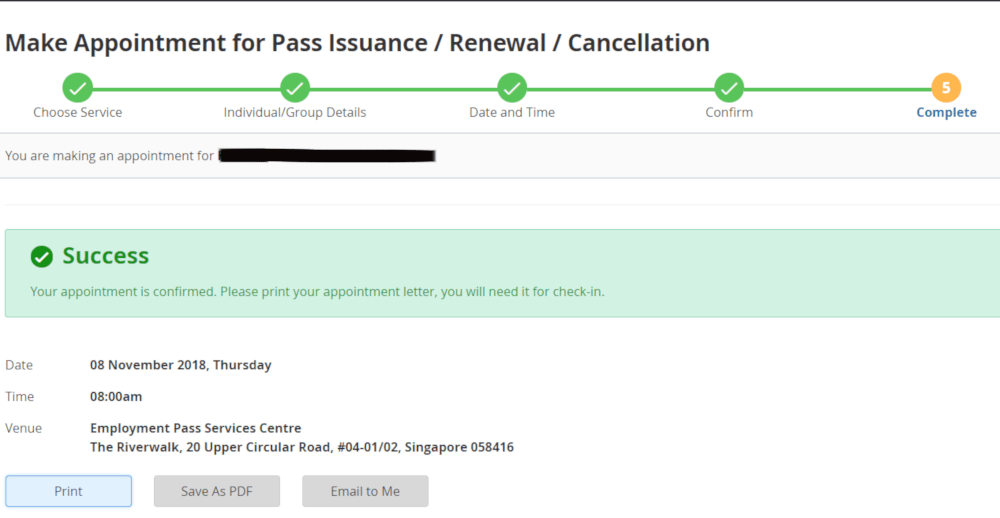
Task: Select the Date and Time step checkmark
Action: point(512,87)
